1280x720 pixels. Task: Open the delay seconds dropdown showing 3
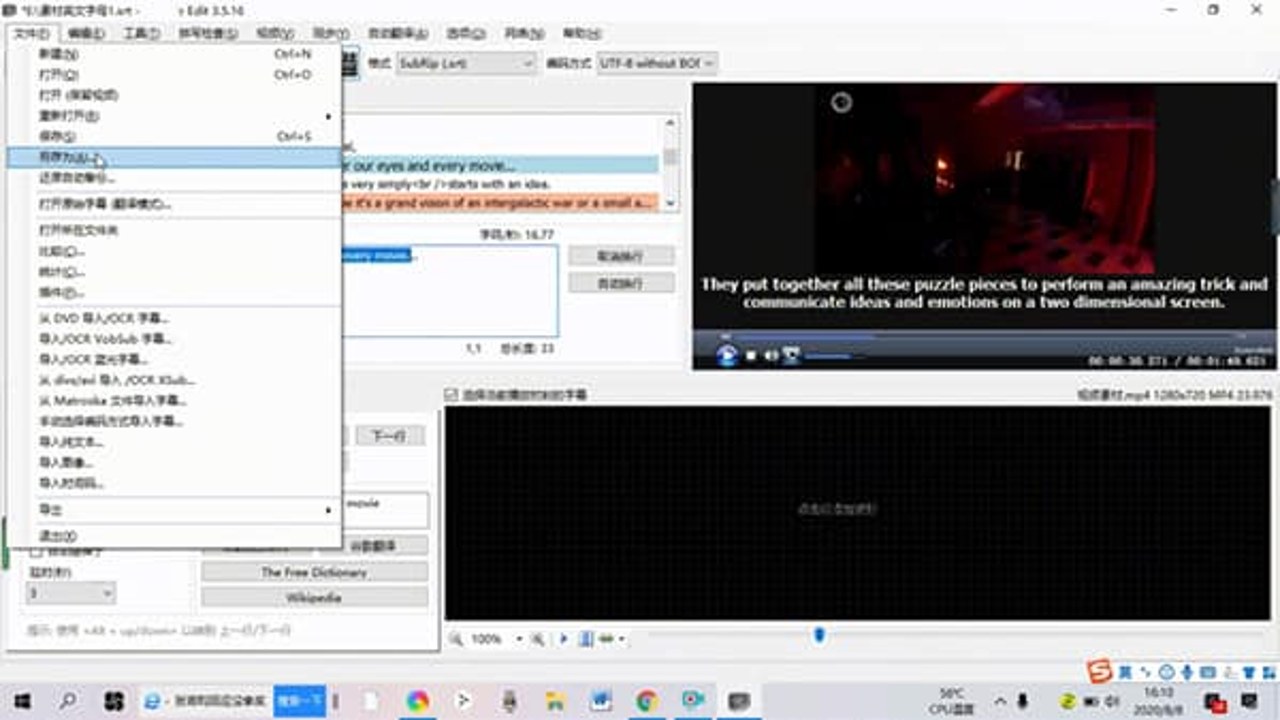pyautogui.click(x=70, y=593)
